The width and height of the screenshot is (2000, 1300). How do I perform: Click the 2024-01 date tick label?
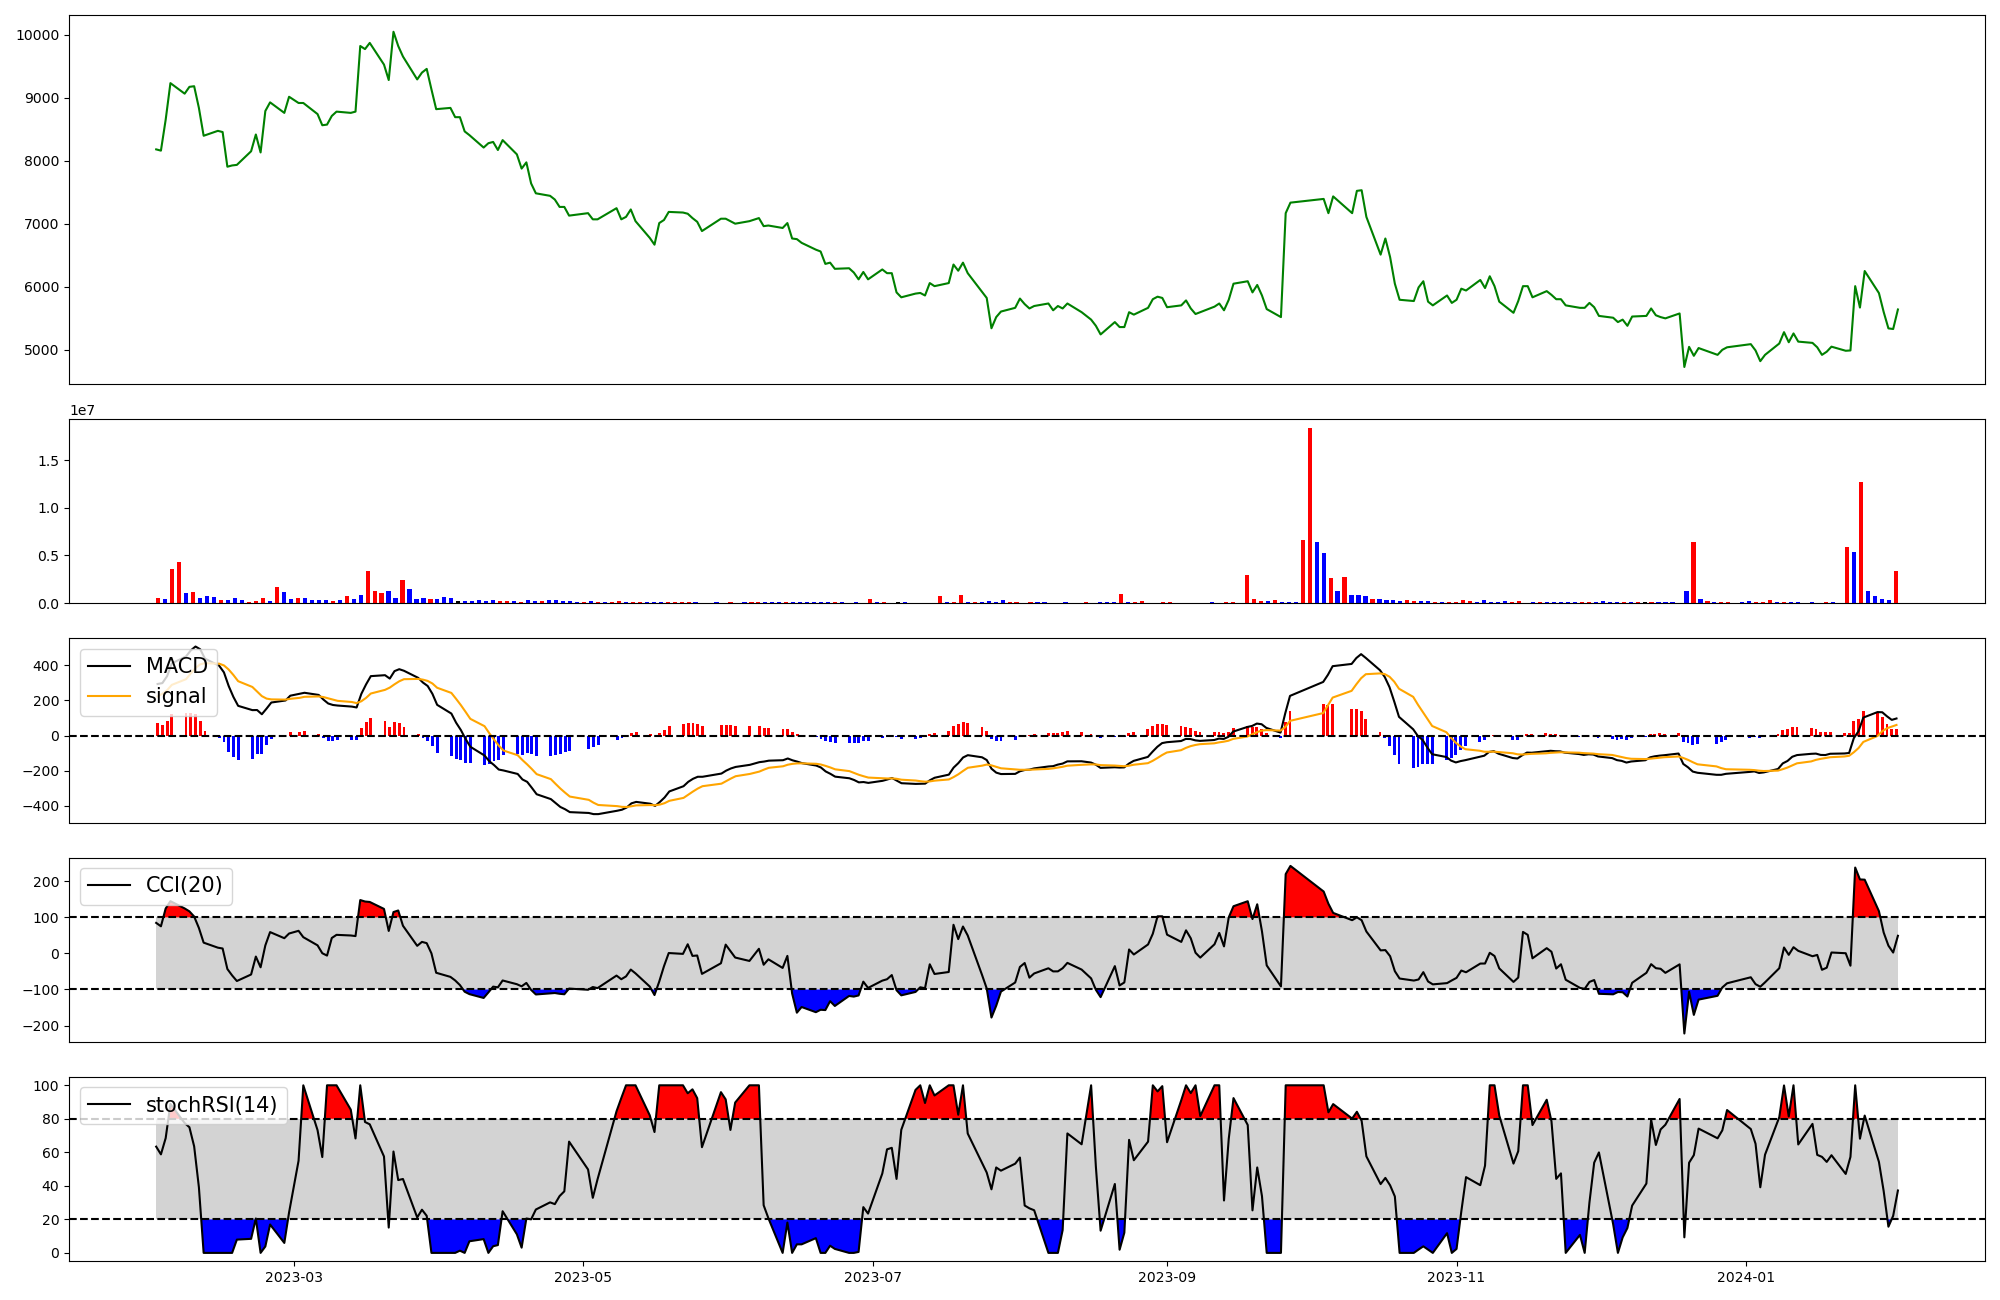click(1746, 1277)
